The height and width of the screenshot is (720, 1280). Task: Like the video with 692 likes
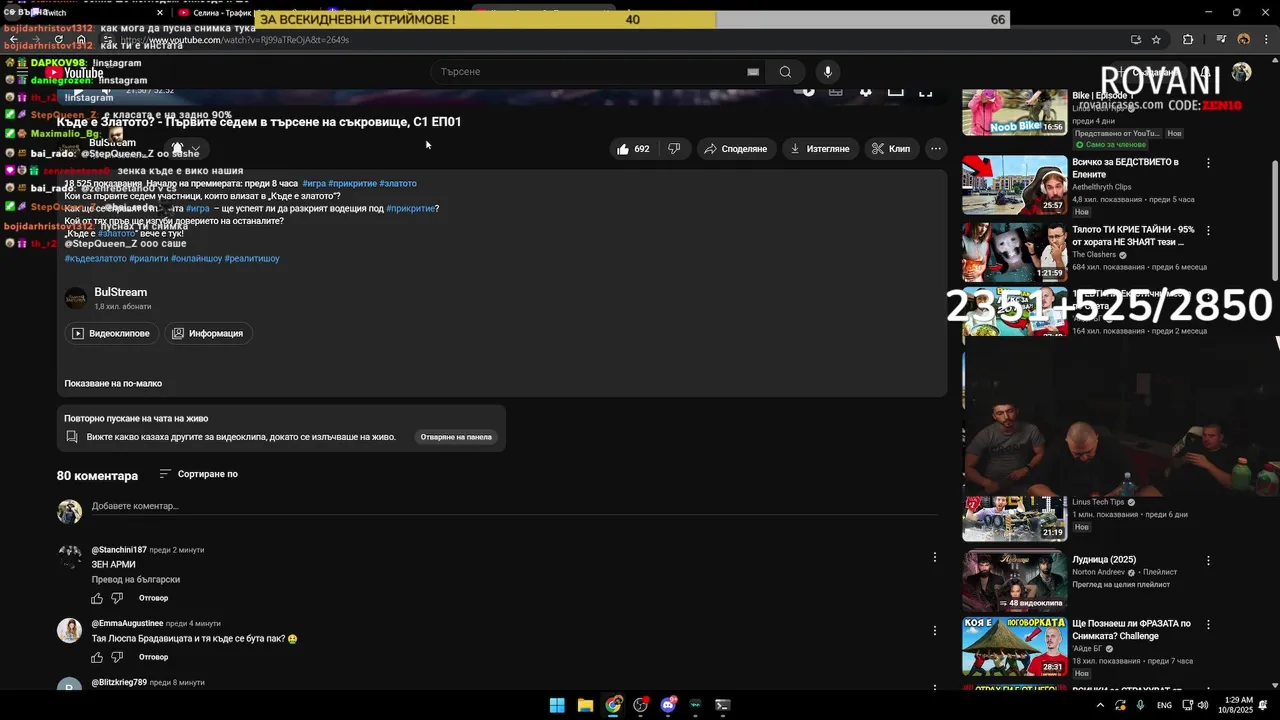pos(633,149)
